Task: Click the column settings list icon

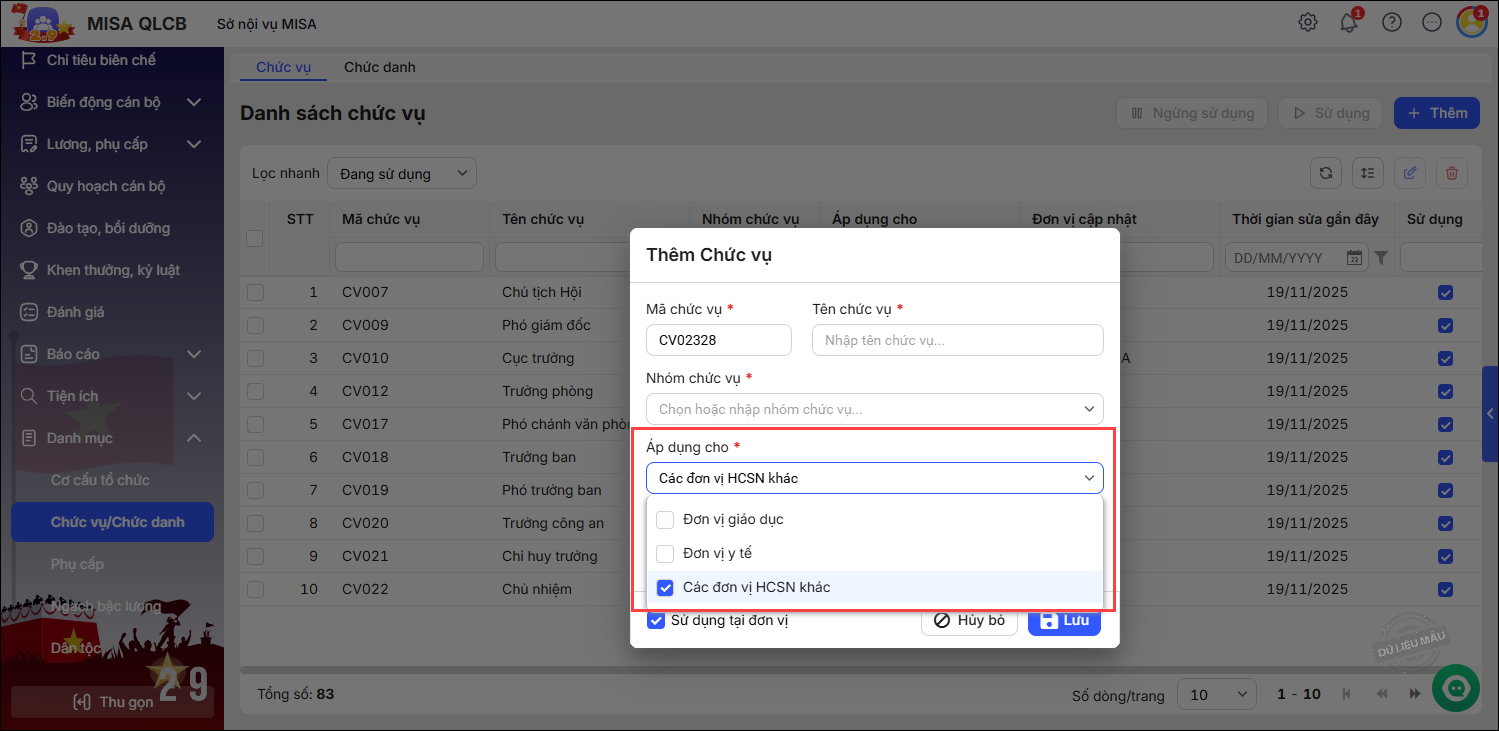Action: click(1368, 173)
